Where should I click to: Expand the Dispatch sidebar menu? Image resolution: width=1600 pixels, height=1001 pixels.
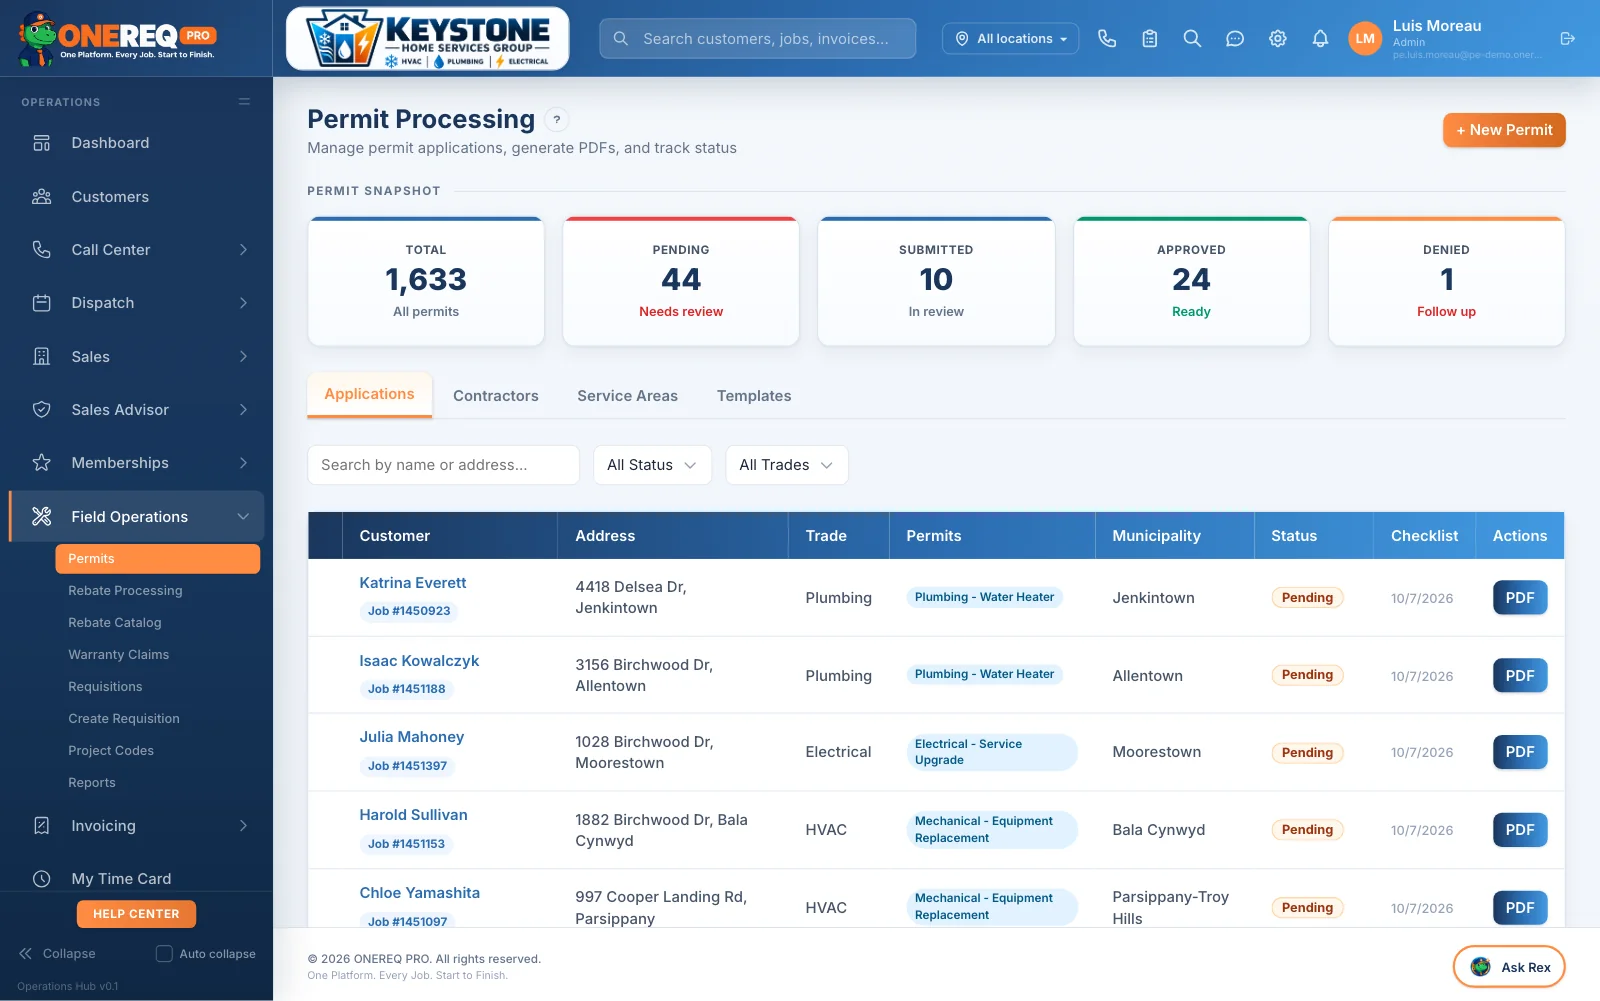pos(136,303)
